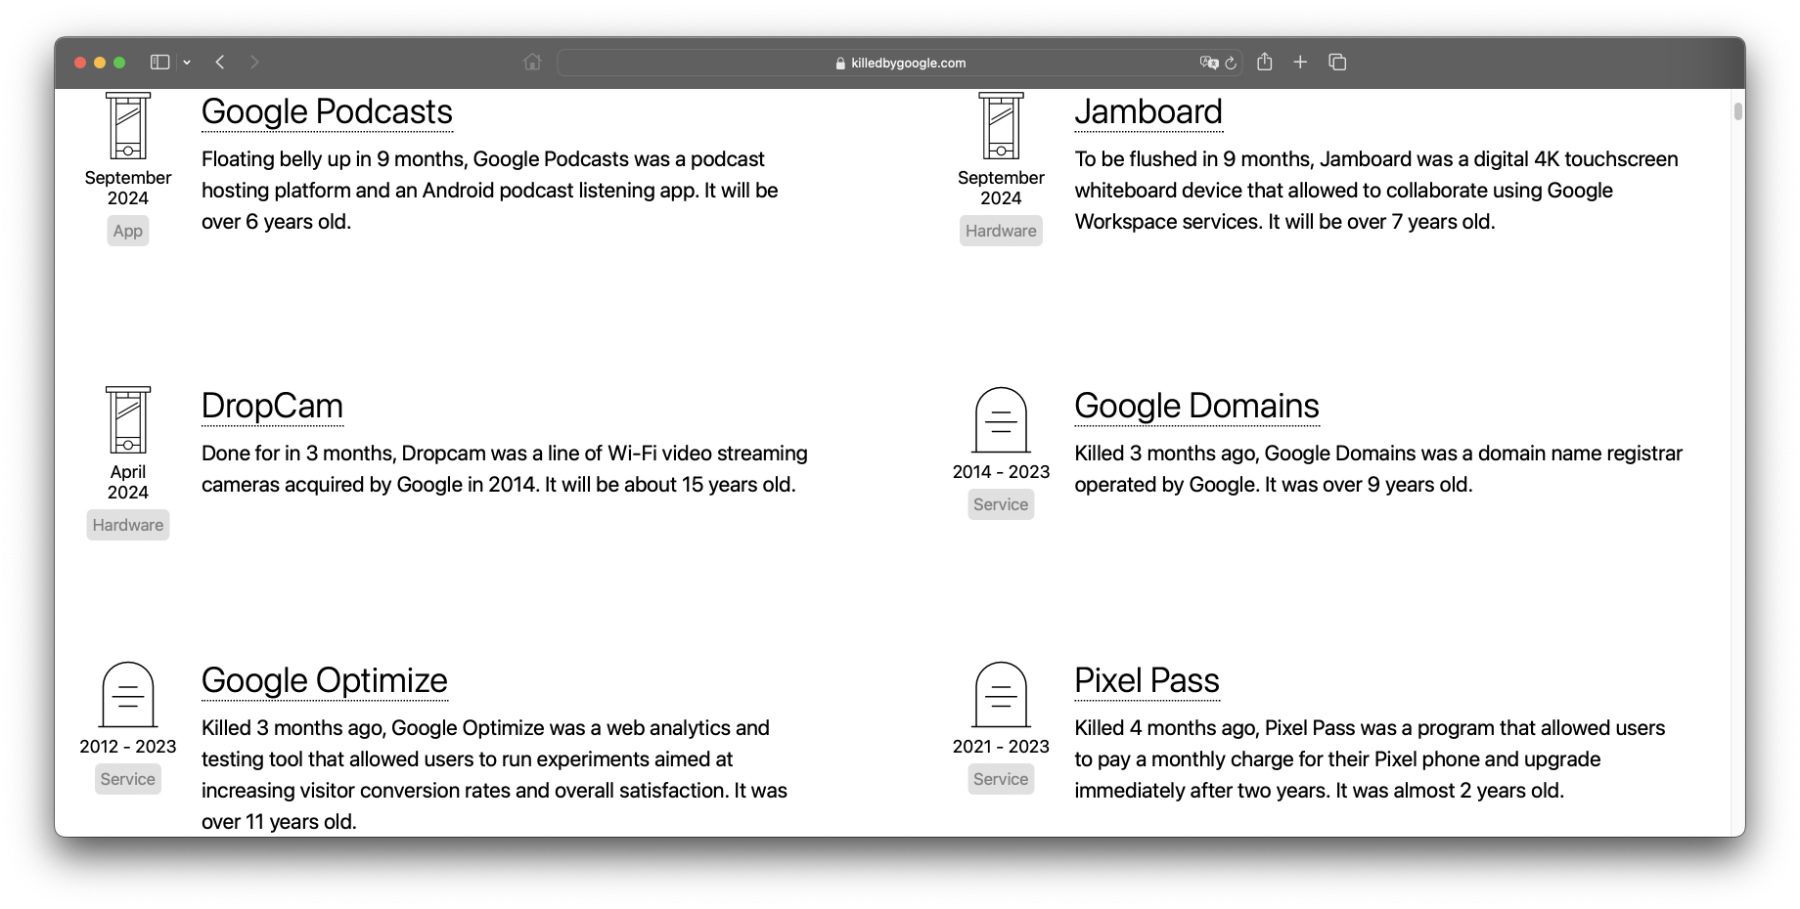
Task: Open the Google Podcasts link
Action: (x=327, y=112)
